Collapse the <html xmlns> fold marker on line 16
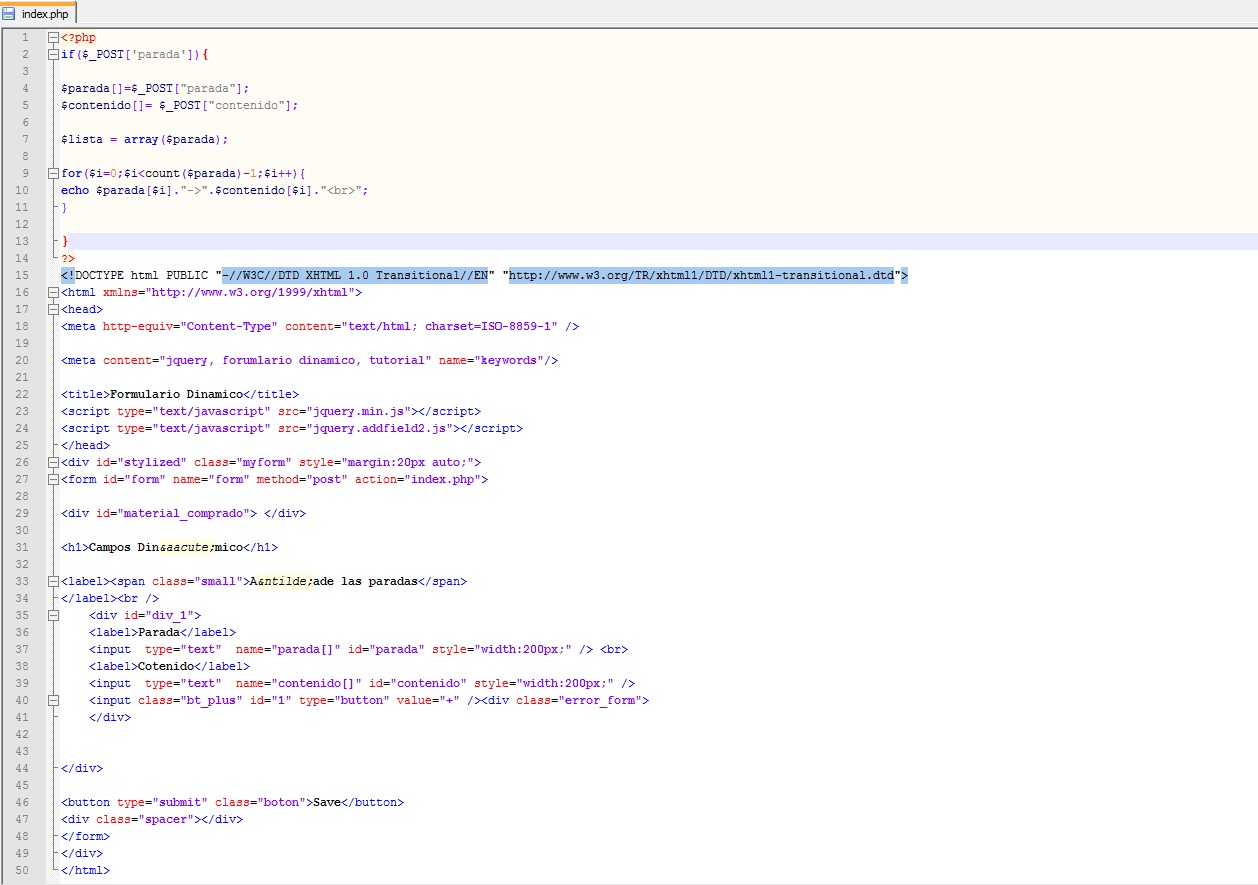 [53, 292]
